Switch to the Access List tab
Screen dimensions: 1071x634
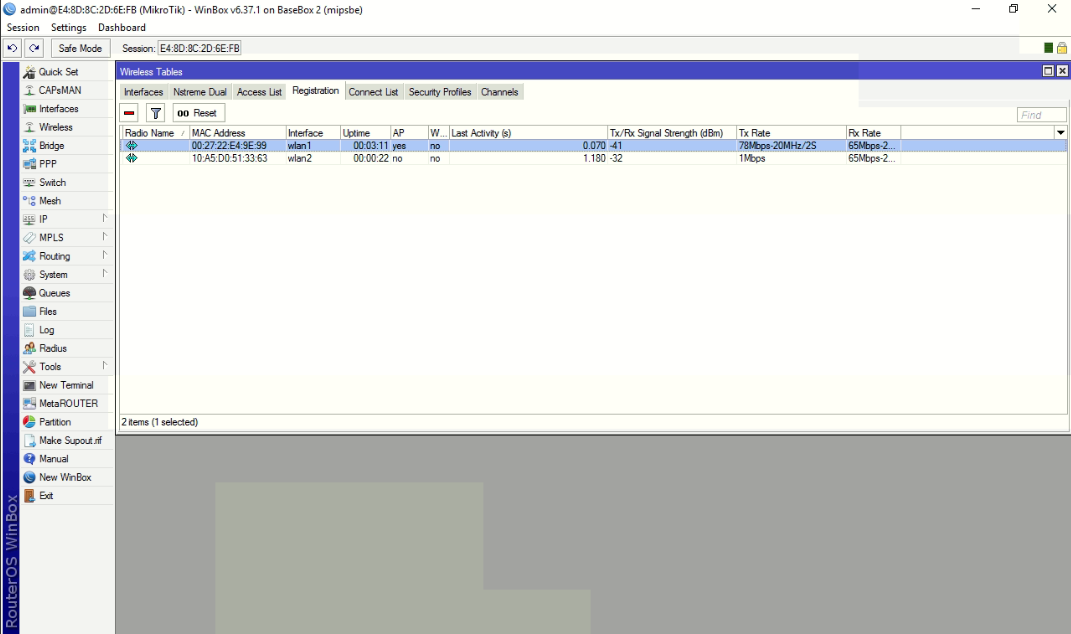(x=259, y=92)
